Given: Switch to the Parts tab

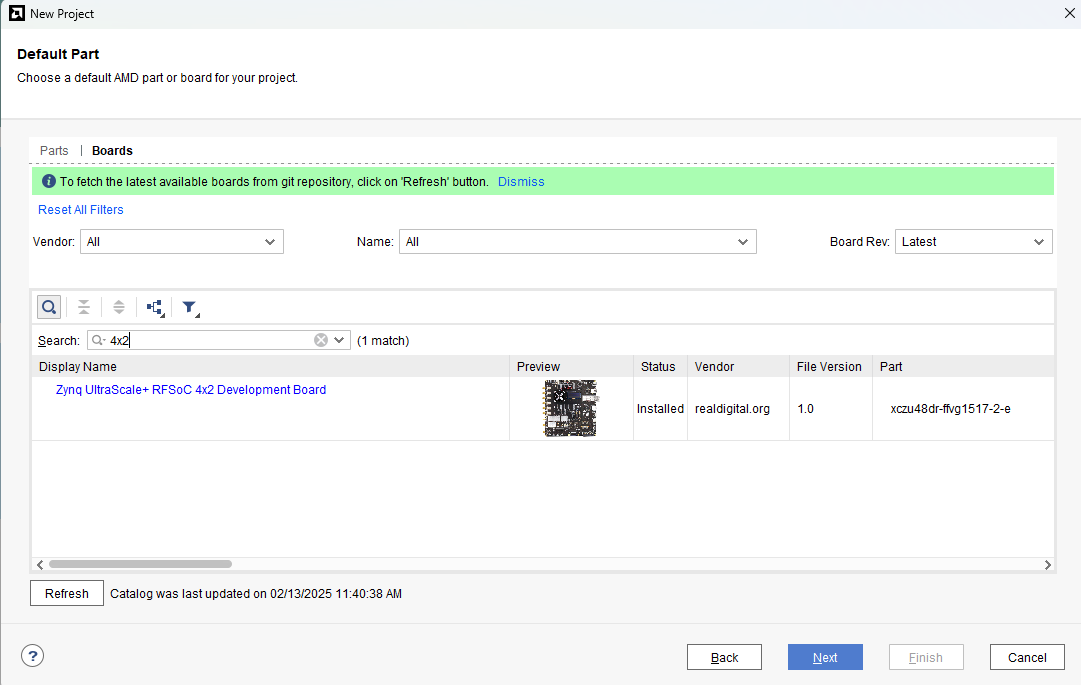Looking at the screenshot, I should pyautogui.click(x=54, y=151).
